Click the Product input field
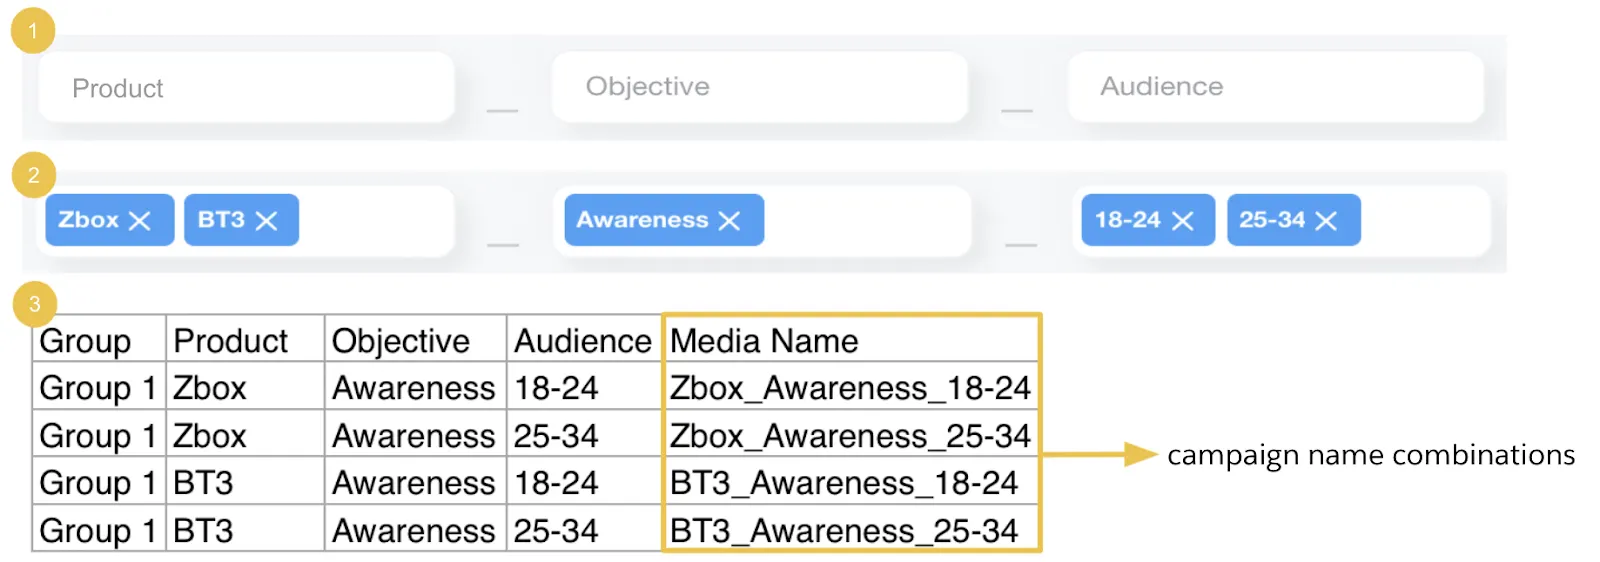 click(246, 88)
